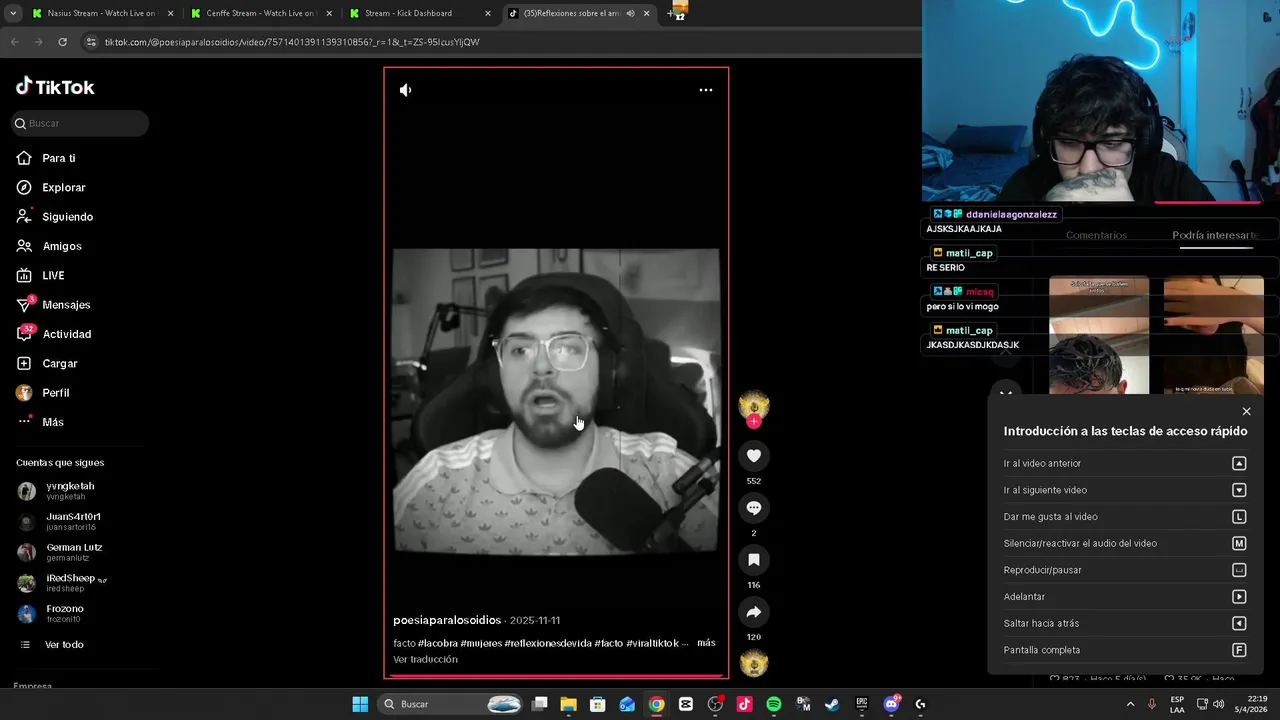Screen dimensions: 1280x720
Task: Reload the page in Chrome
Action: 62,42
